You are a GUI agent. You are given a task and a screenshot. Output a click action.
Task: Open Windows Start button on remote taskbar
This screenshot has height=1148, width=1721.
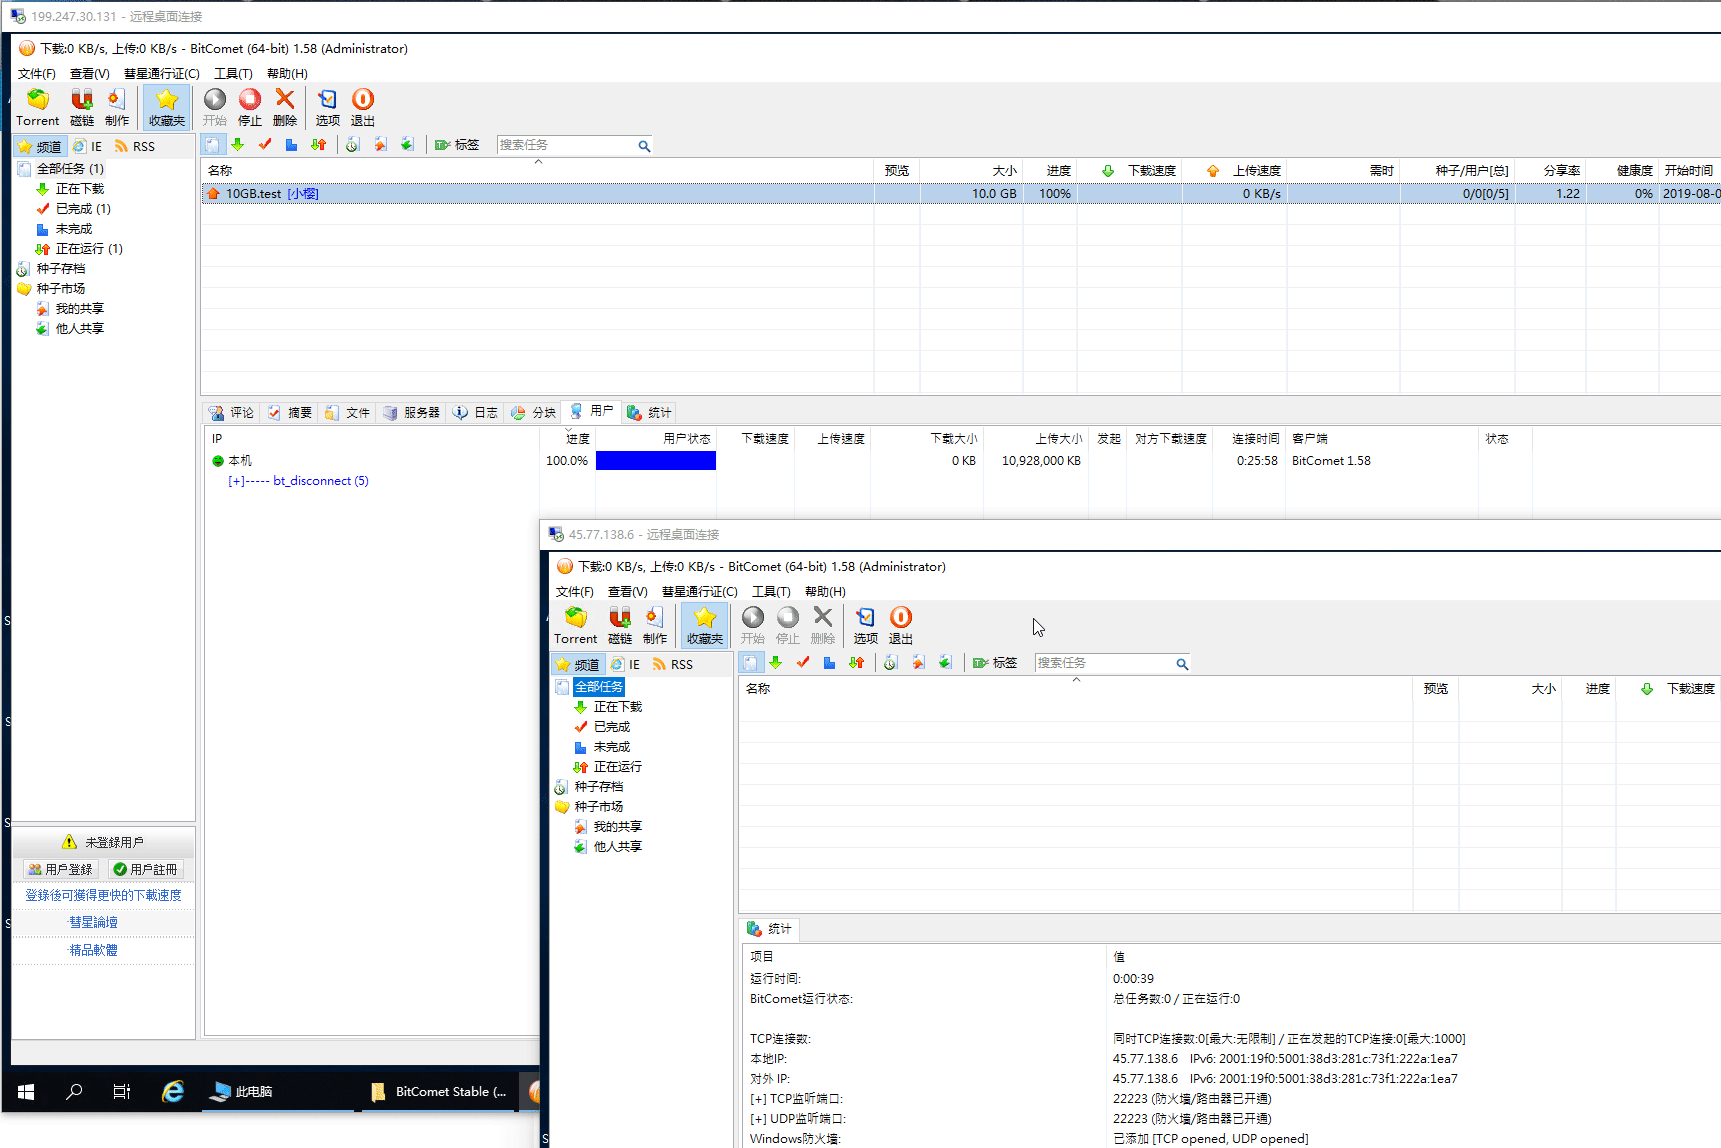pyautogui.click(x=26, y=1092)
